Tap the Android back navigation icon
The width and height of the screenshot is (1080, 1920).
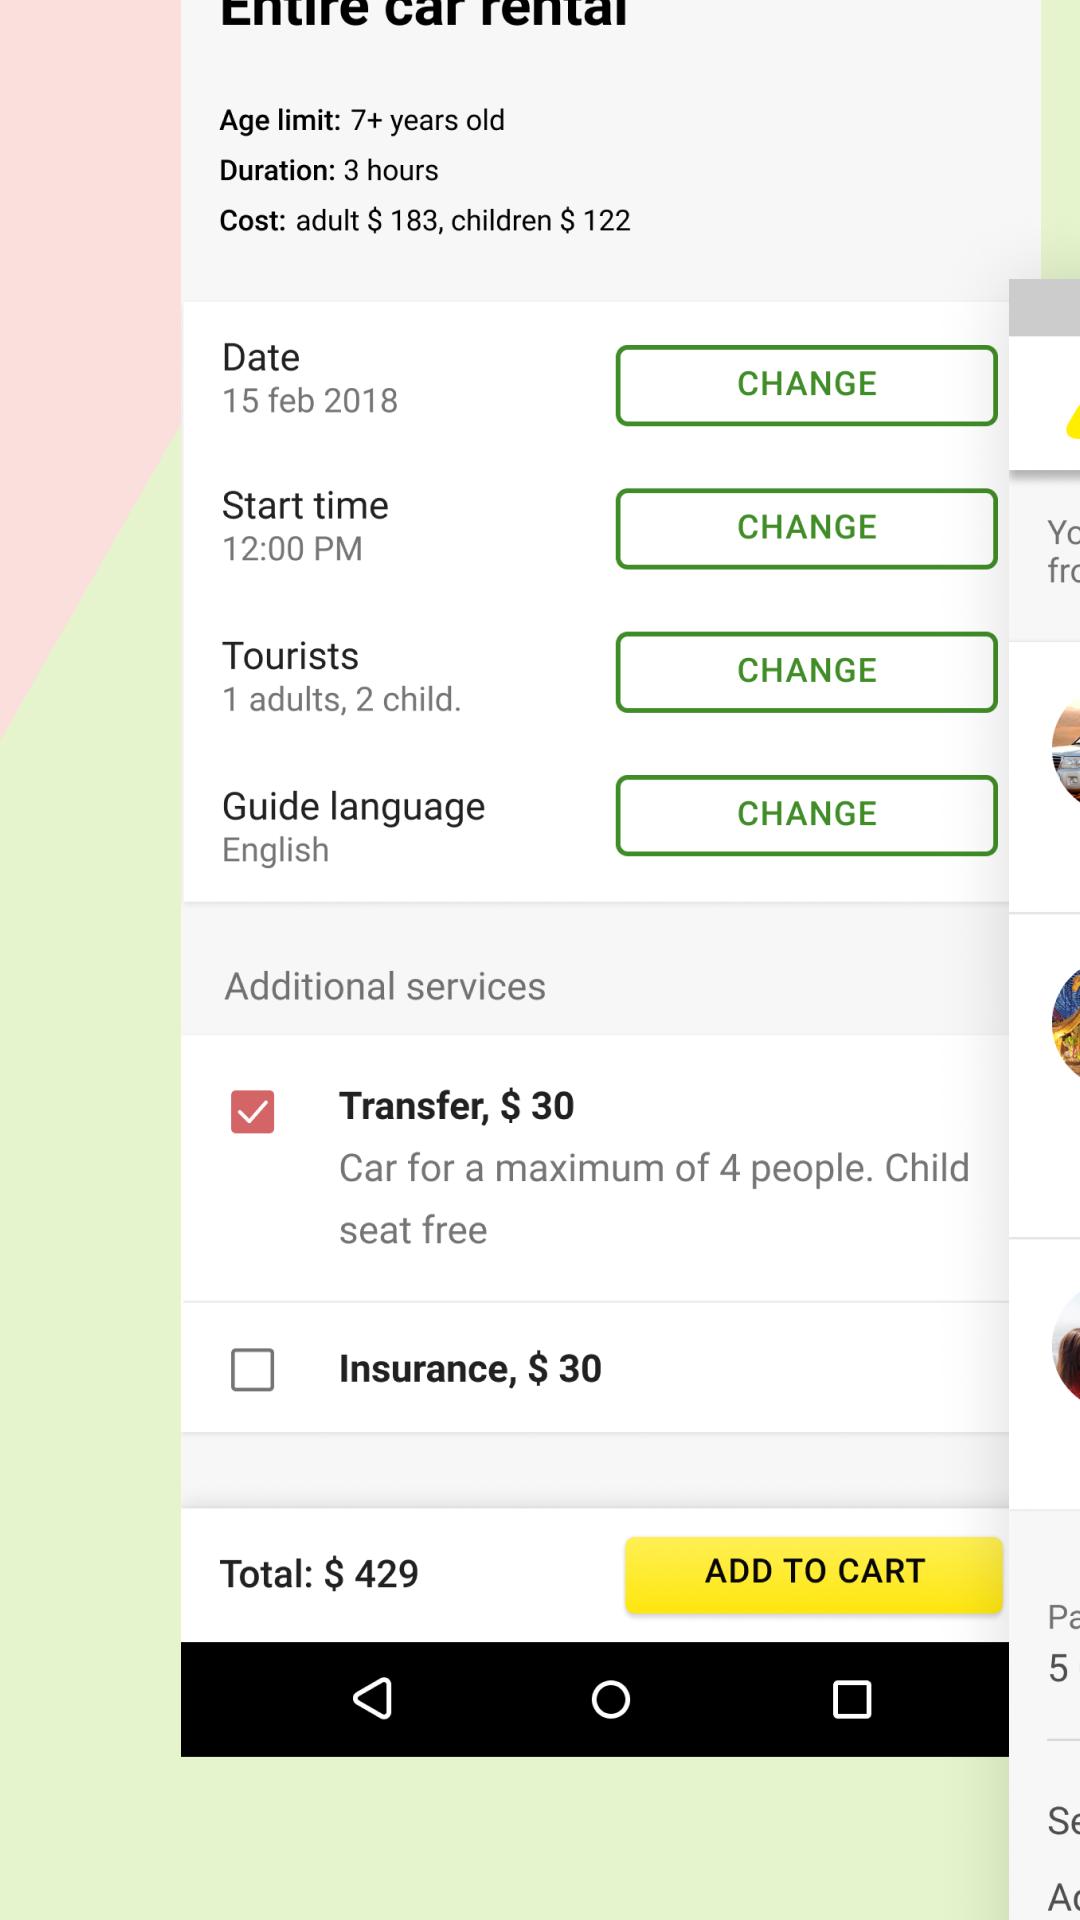(372, 1698)
